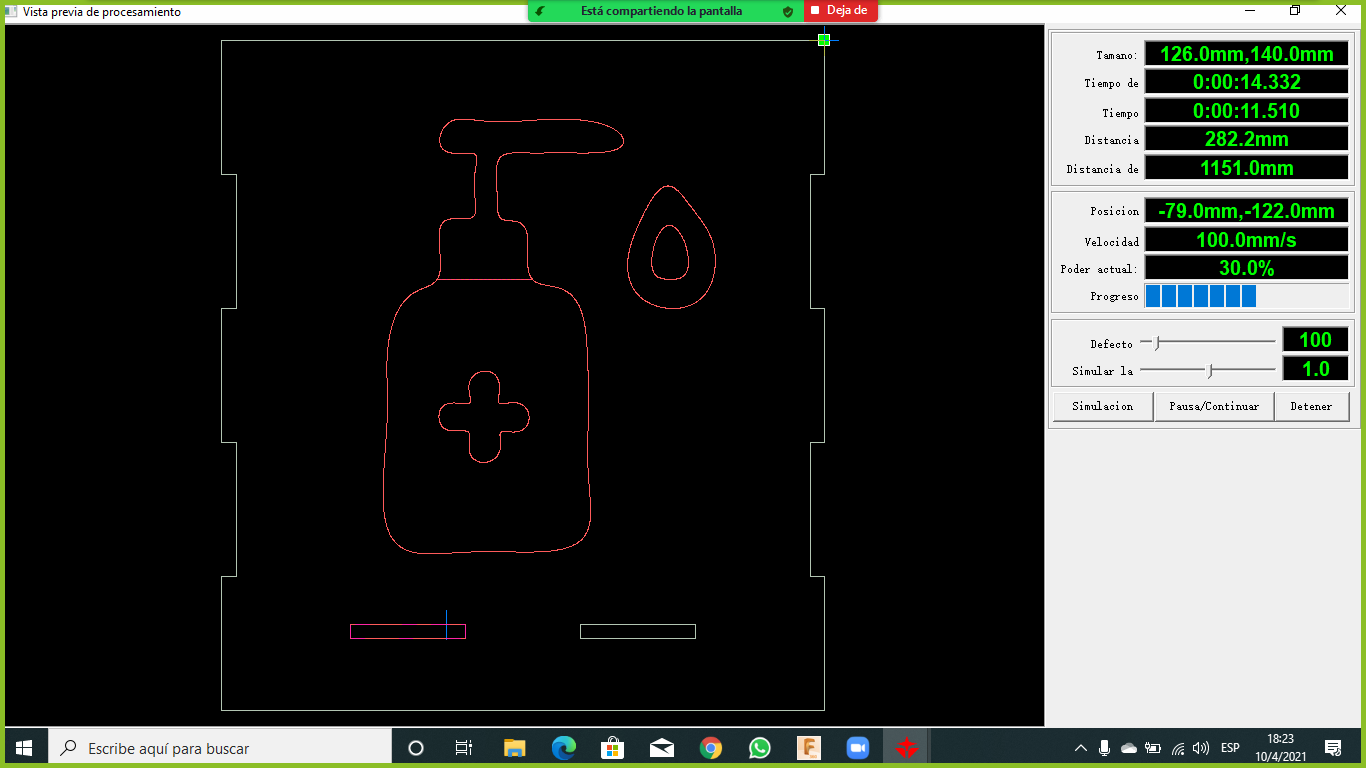
Task: Select the Velocidad value 100.0mm/s
Action: coord(1246,240)
